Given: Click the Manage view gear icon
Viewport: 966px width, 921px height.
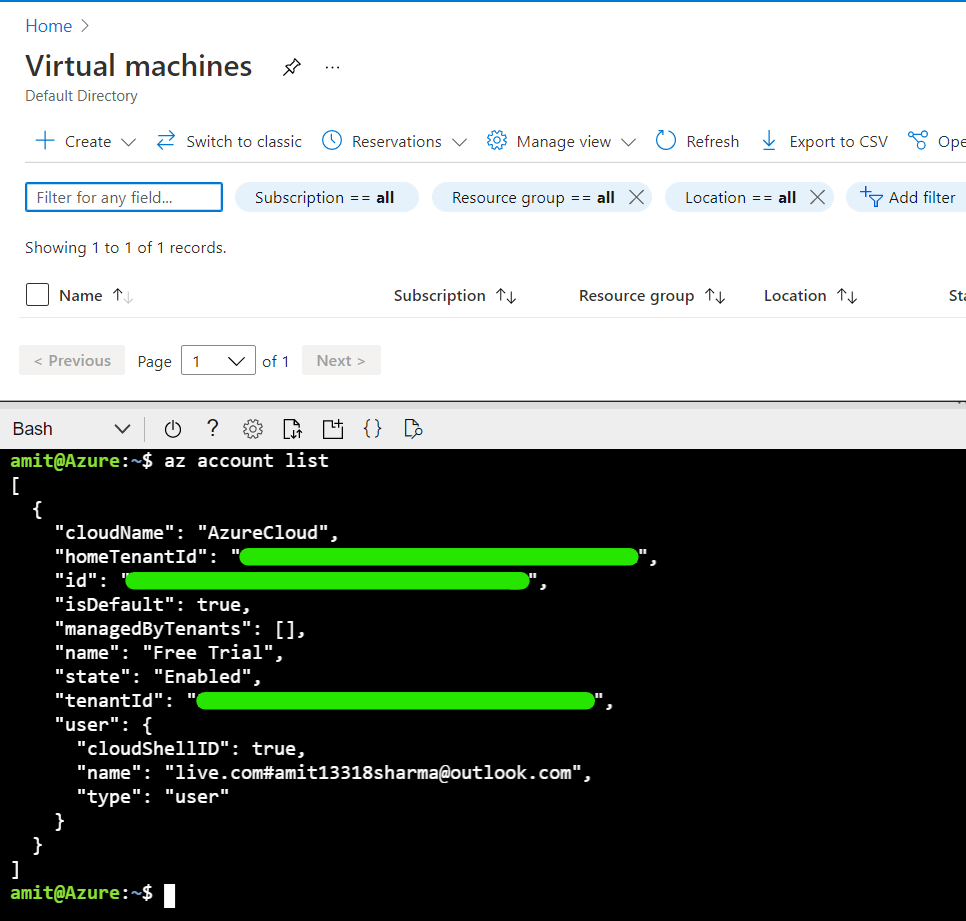Looking at the screenshot, I should [x=497, y=140].
